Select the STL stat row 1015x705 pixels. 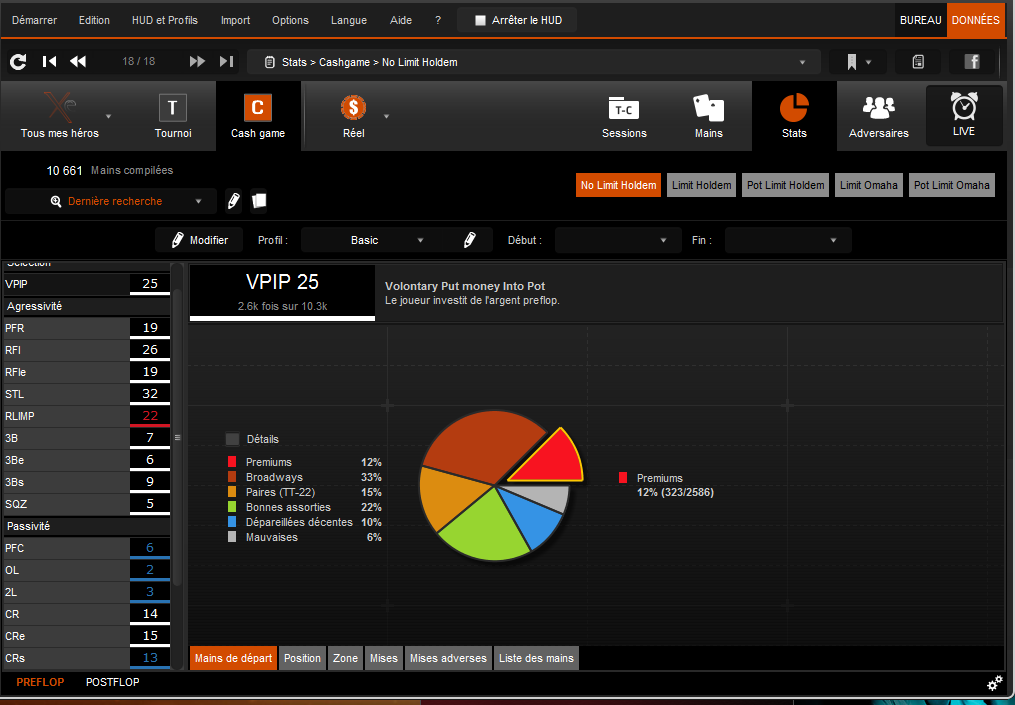(x=87, y=394)
